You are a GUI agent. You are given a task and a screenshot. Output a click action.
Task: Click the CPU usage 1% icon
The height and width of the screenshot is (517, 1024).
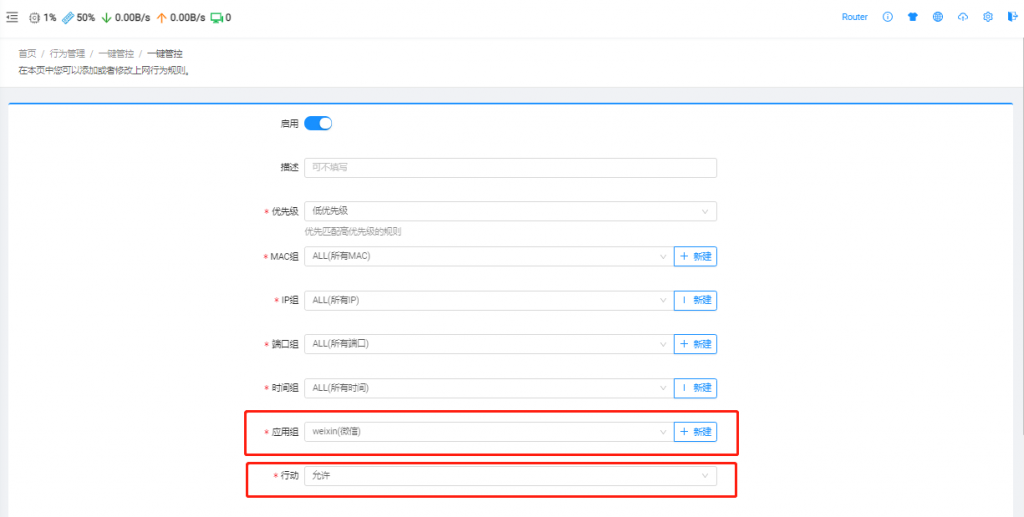point(35,18)
